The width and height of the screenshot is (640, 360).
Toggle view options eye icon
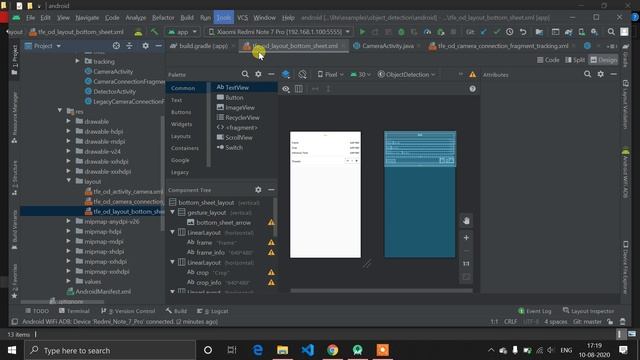[286, 89]
